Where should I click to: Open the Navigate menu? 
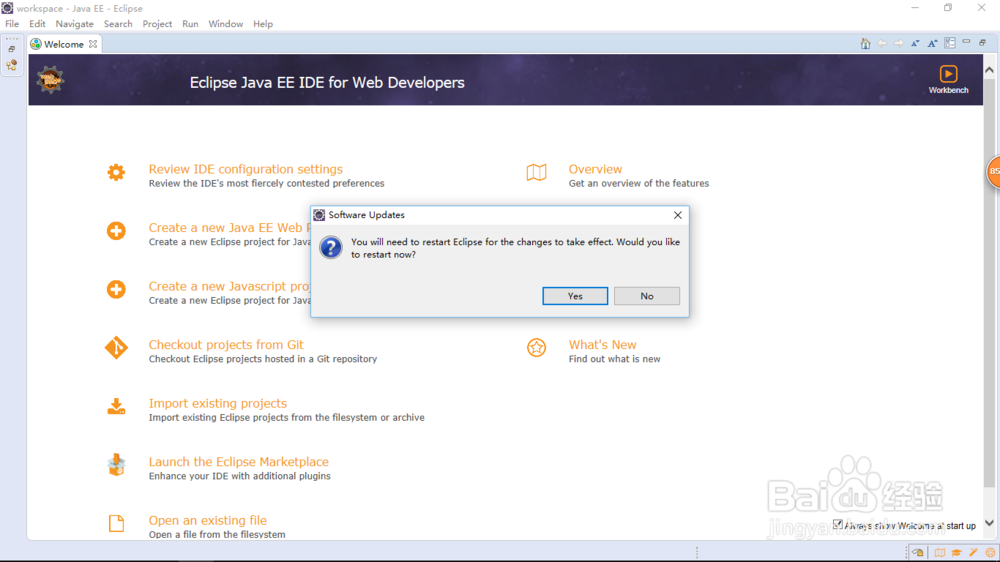pyautogui.click(x=75, y=24)
